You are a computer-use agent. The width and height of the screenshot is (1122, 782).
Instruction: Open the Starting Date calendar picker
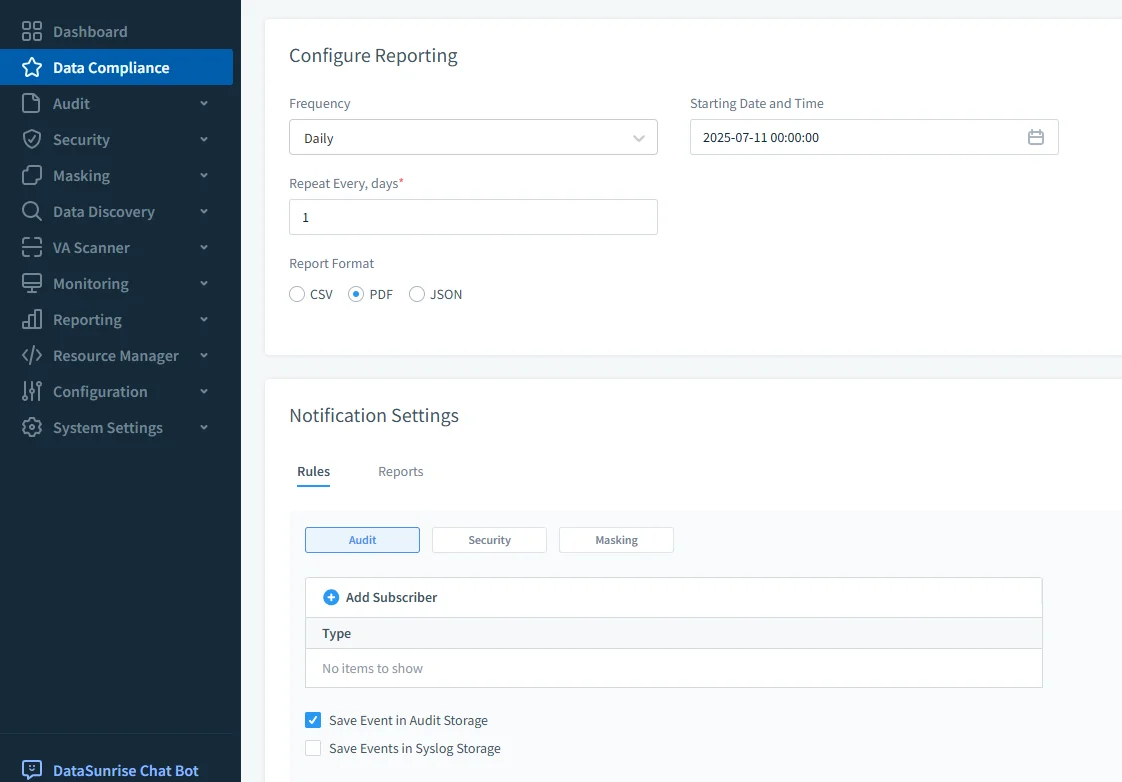pos(1036,137)
